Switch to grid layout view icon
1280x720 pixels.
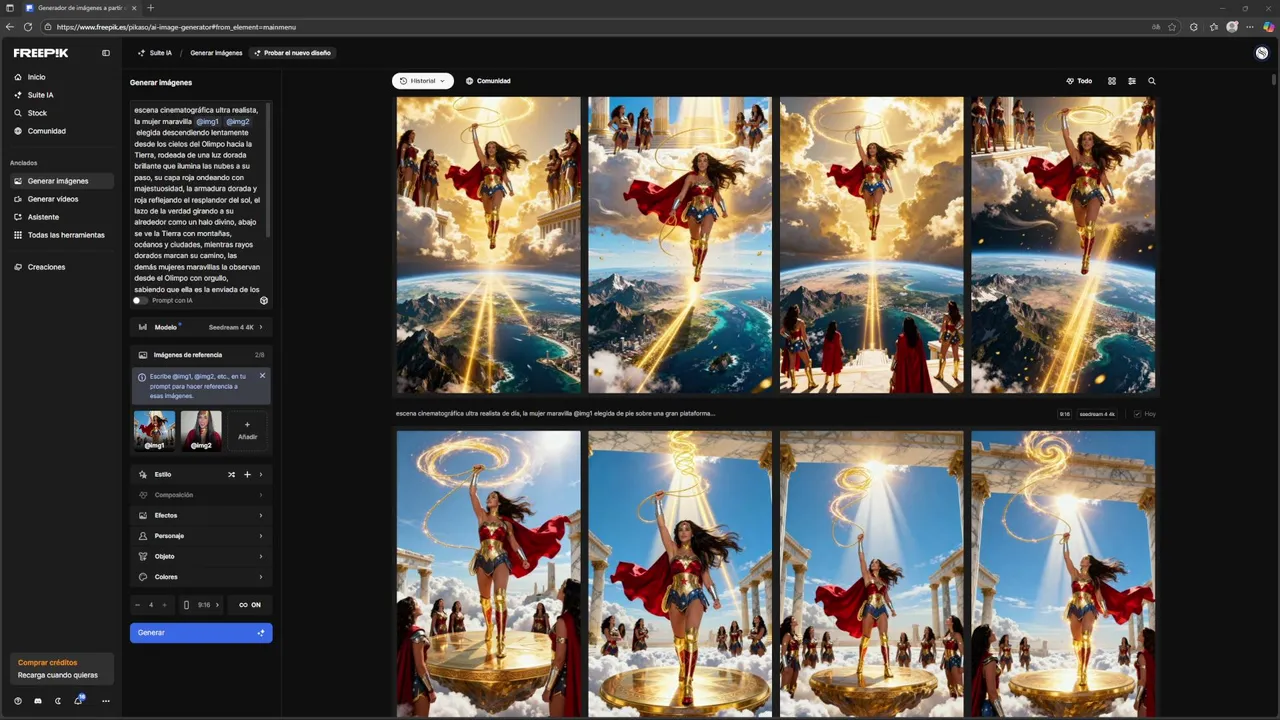pos(1112,81)
